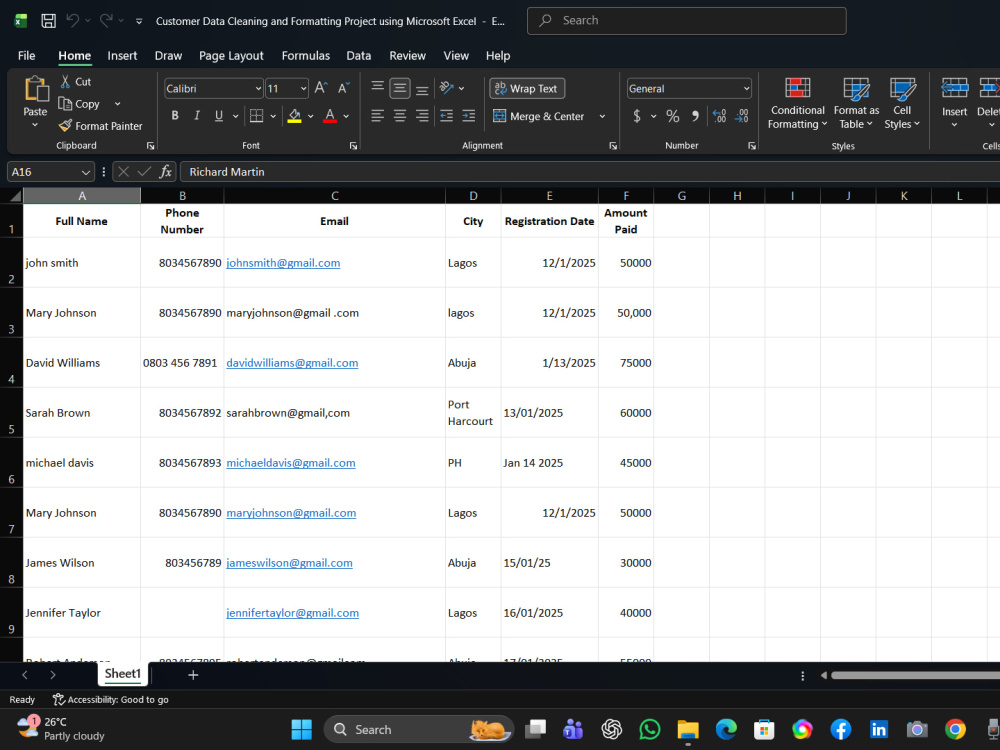This screenshot has width=1000, height=750.
Task: Click the Merge & Center button
Action: tap(539, 116)
